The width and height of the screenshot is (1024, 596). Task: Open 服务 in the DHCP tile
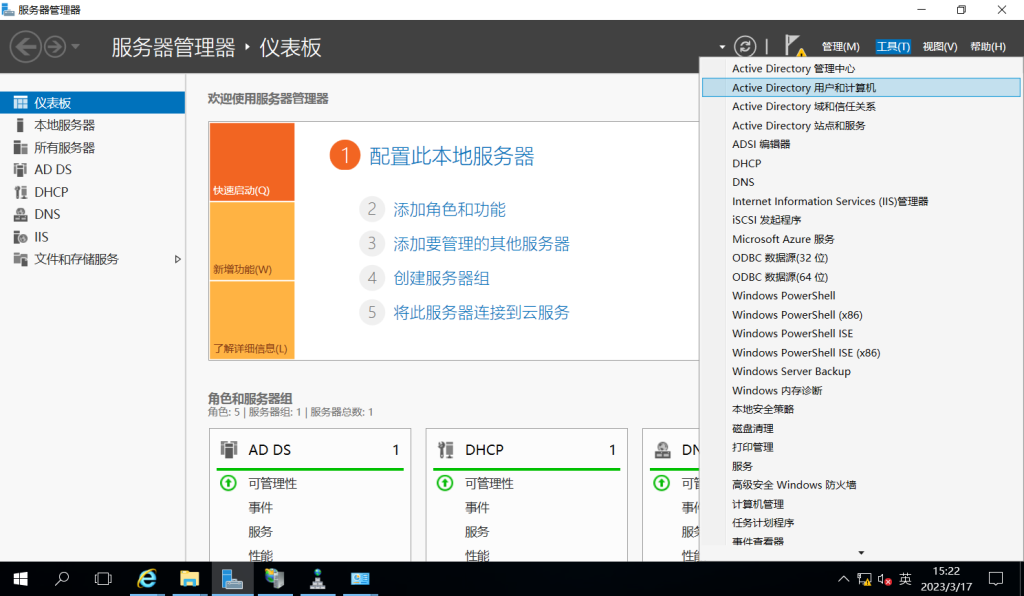click(x=477, y=532)
